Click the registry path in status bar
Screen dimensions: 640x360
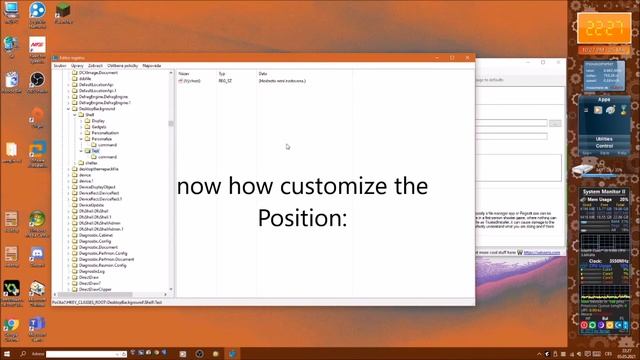[x=107, y=302]
